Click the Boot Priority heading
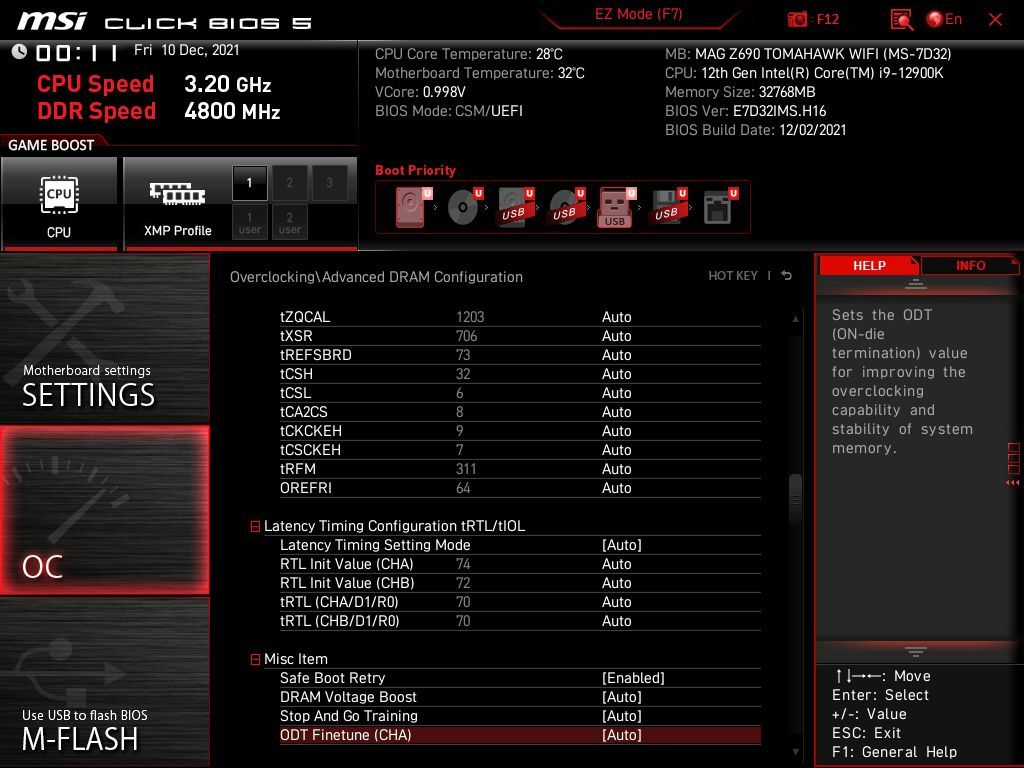The image size is (1024, 768). 415,170
